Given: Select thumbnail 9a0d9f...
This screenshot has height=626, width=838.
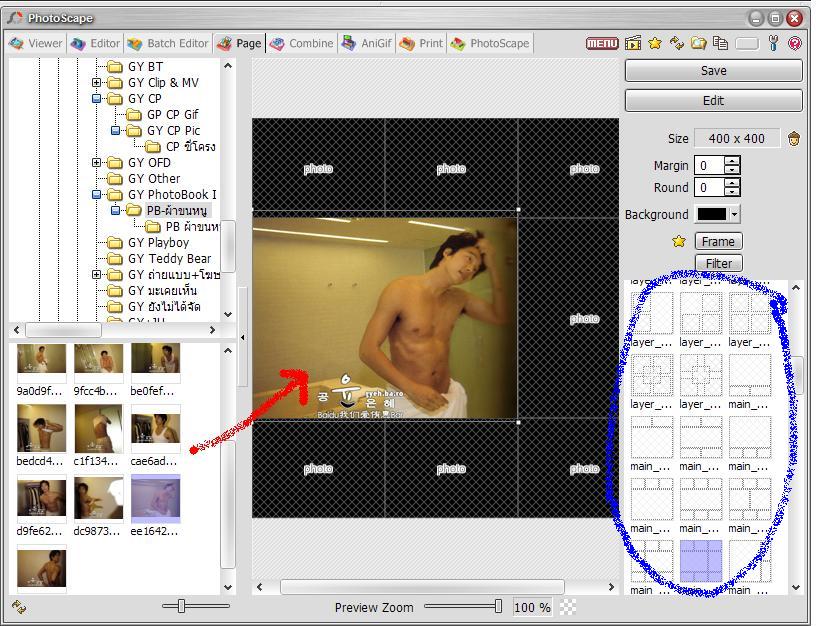Looking at the screenshot, I should pyautogui.click(x=41, y=358).
